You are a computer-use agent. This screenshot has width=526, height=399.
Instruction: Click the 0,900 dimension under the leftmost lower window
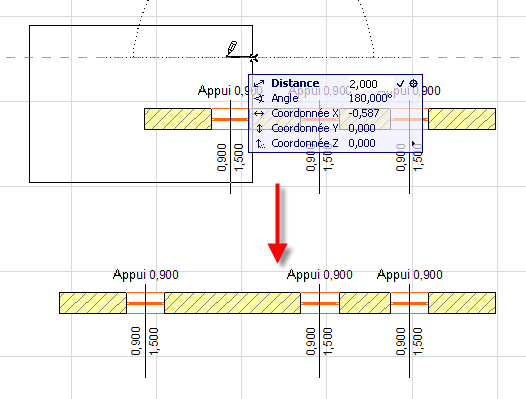pyautogui.click(x=136, y=341)
